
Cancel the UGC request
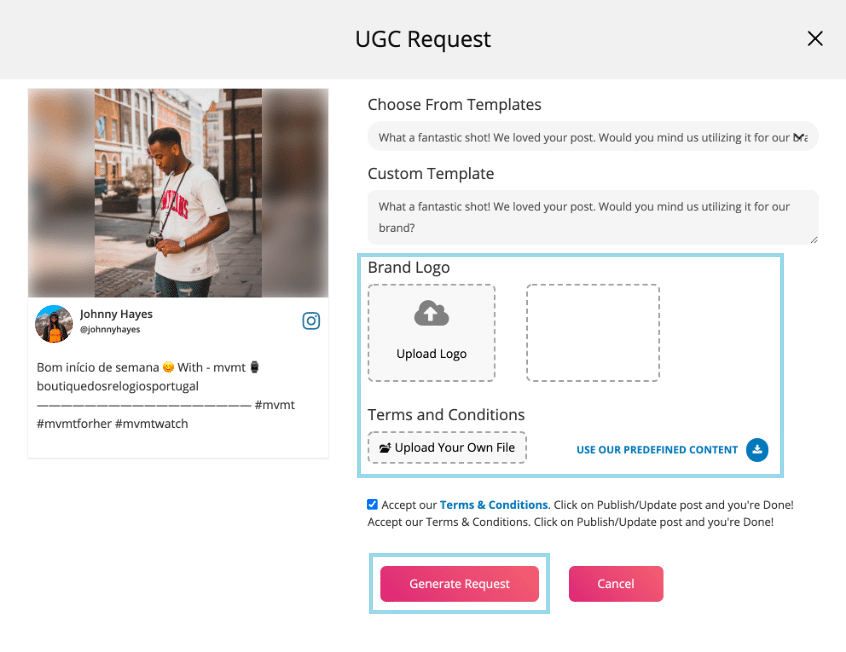[616, 583]
